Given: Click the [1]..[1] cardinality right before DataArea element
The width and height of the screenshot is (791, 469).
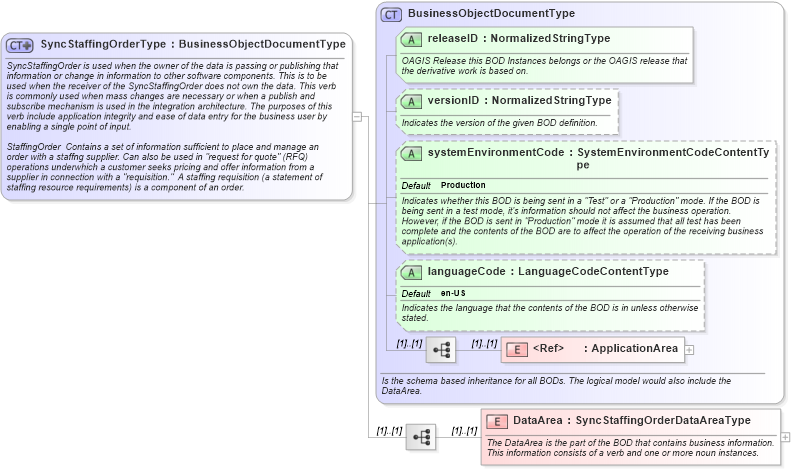Looking at the screenshot, I should (x=464, y=431).
